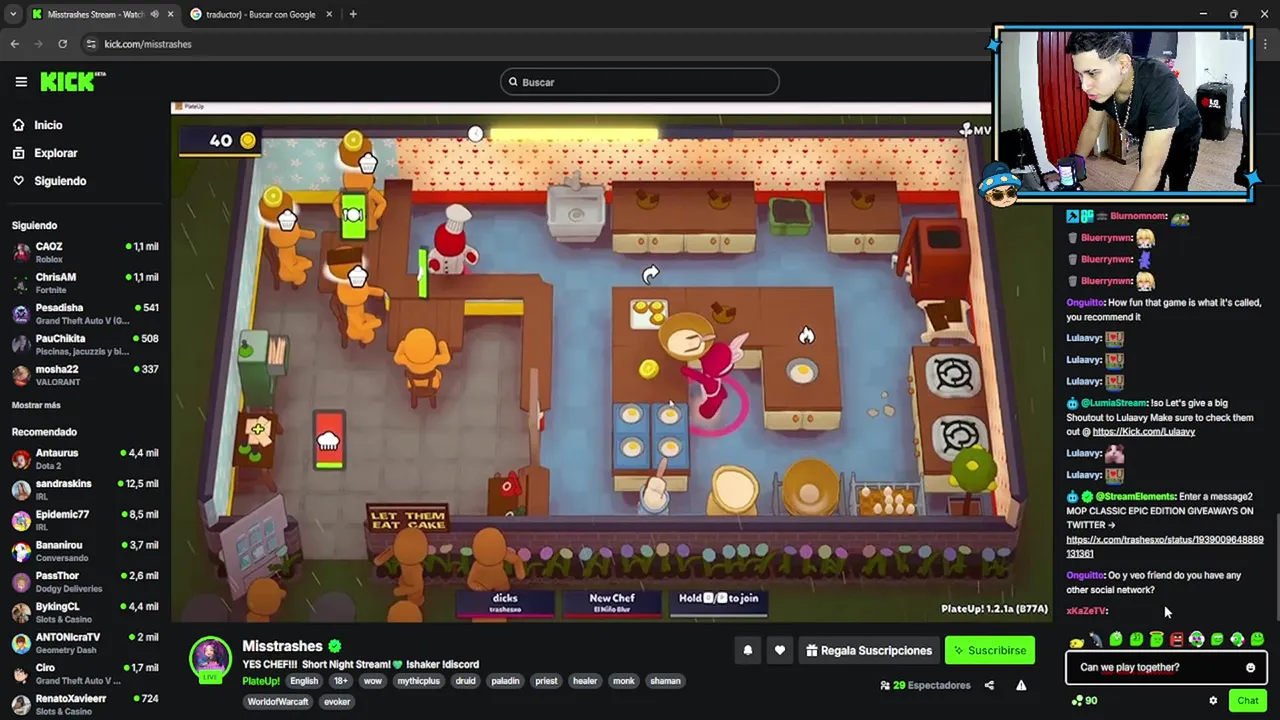Click Regala Suscripciones button

[x=869, y=650]
